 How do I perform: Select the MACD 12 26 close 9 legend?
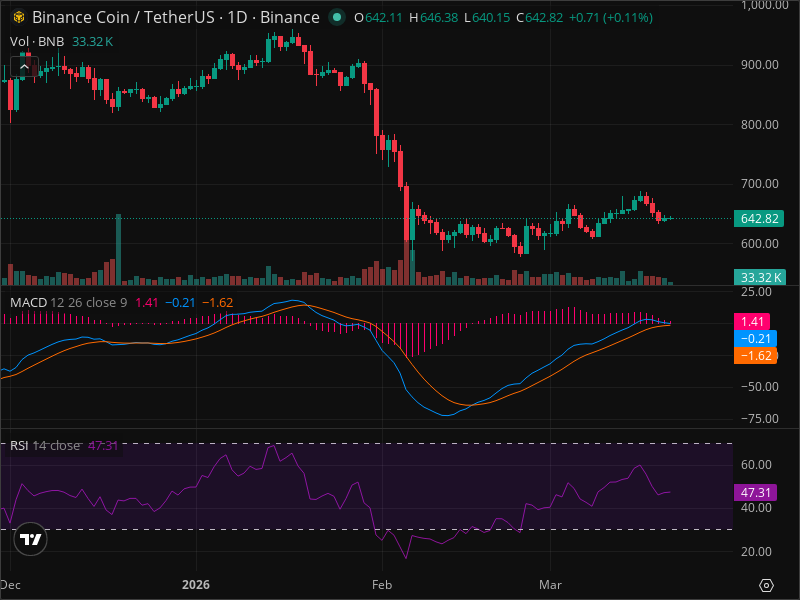click(x=68, y=303)
